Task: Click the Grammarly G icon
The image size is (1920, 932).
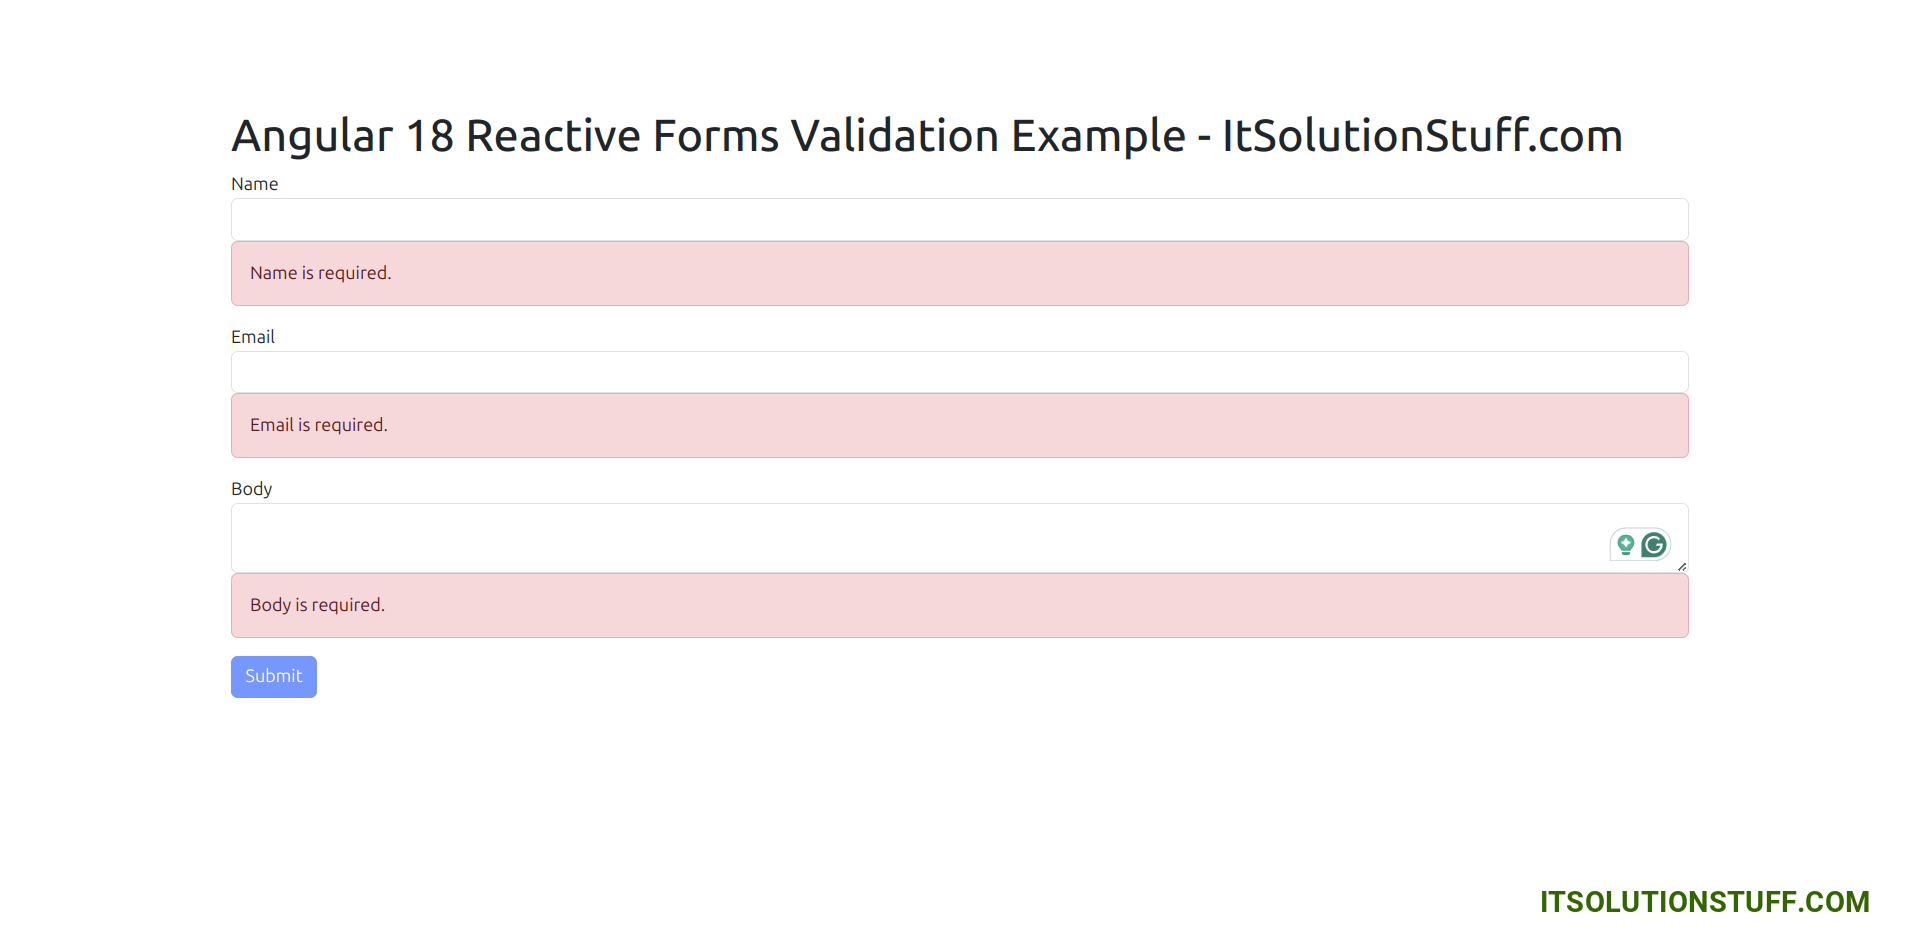Action: tap(1654, 545)
